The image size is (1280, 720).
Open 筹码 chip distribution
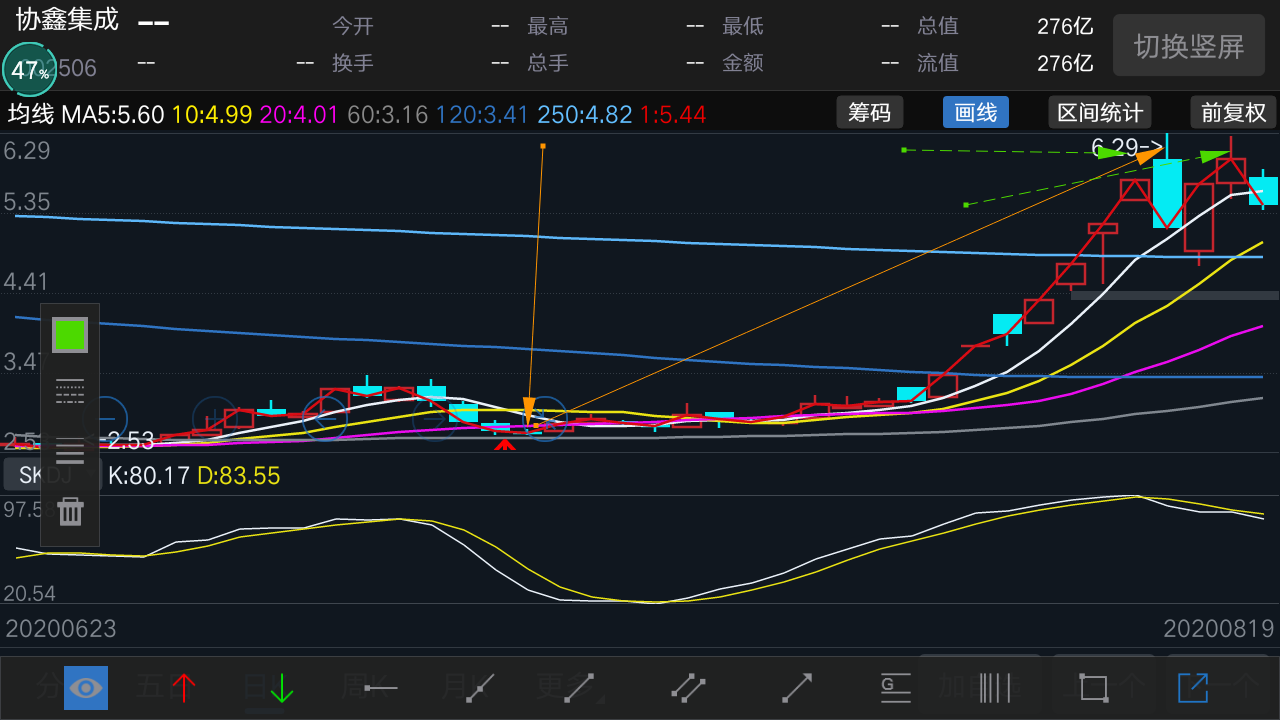(x=870, y=112)
